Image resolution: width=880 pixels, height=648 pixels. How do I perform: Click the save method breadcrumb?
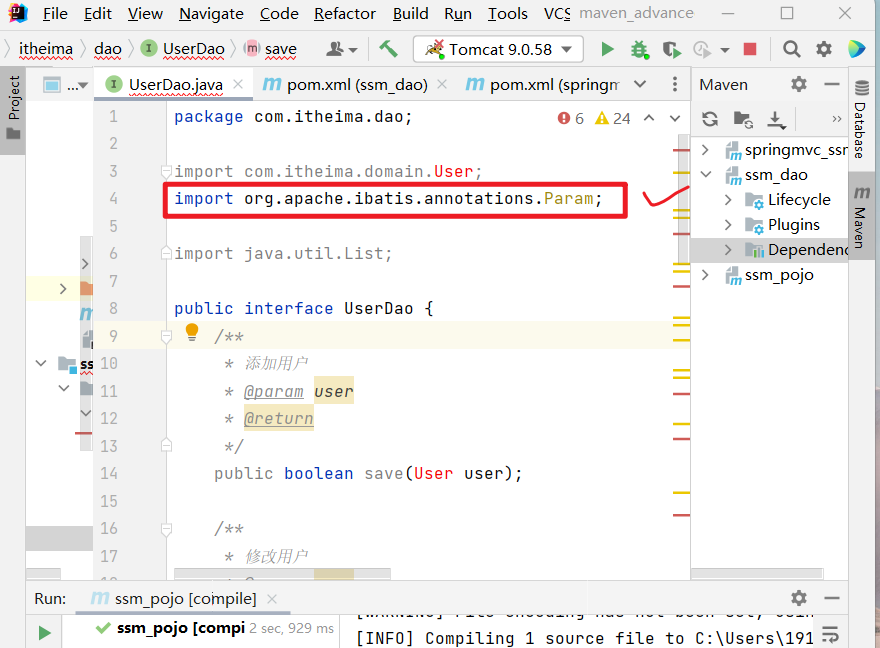271,49
